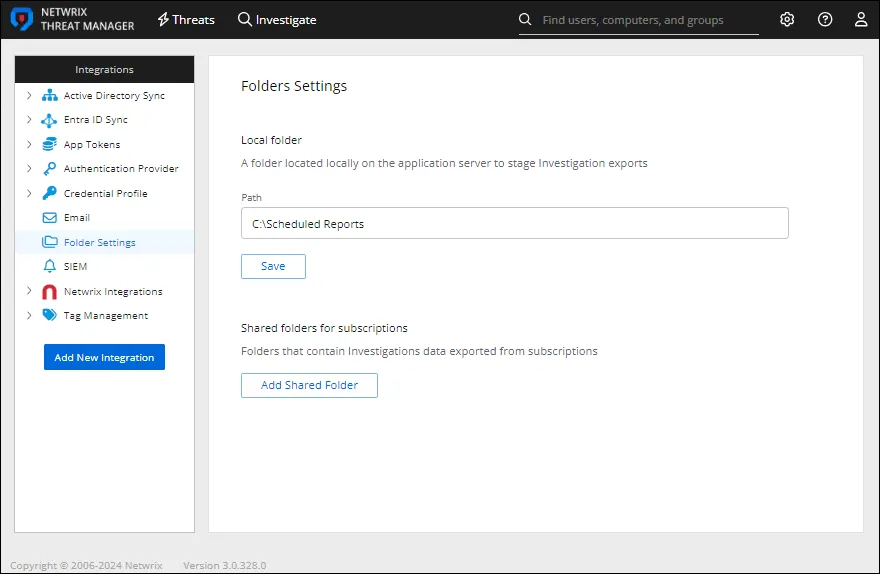Click the local folder Path input field
Image resolution: width=880 pixels, height=574 pixels.
pos(515,223)
